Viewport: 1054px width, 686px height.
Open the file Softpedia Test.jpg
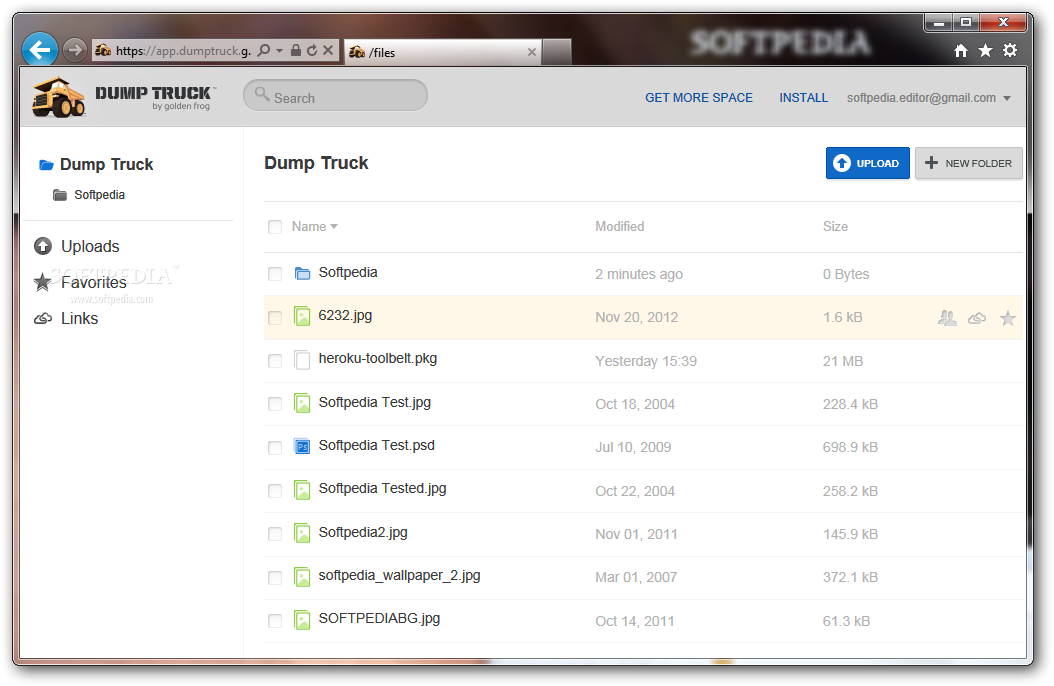(x=374, y=402)
